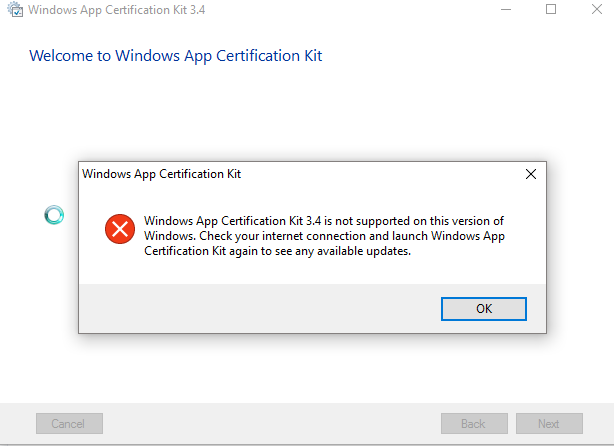Minimize the Certification Kit 3.4 window
The height and width of the screenshot is (446, 614).
click(x=506, y=9)
